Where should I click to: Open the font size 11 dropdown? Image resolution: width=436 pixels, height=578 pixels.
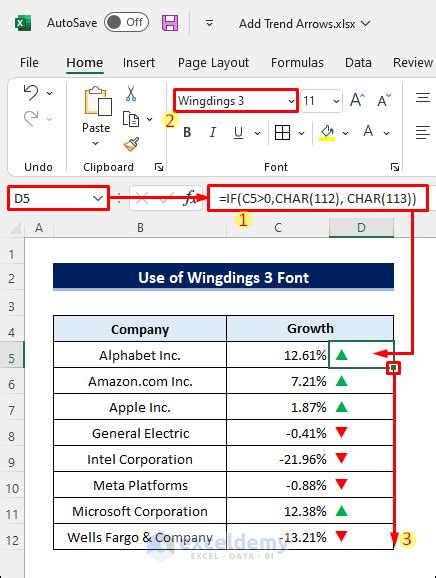336,101
